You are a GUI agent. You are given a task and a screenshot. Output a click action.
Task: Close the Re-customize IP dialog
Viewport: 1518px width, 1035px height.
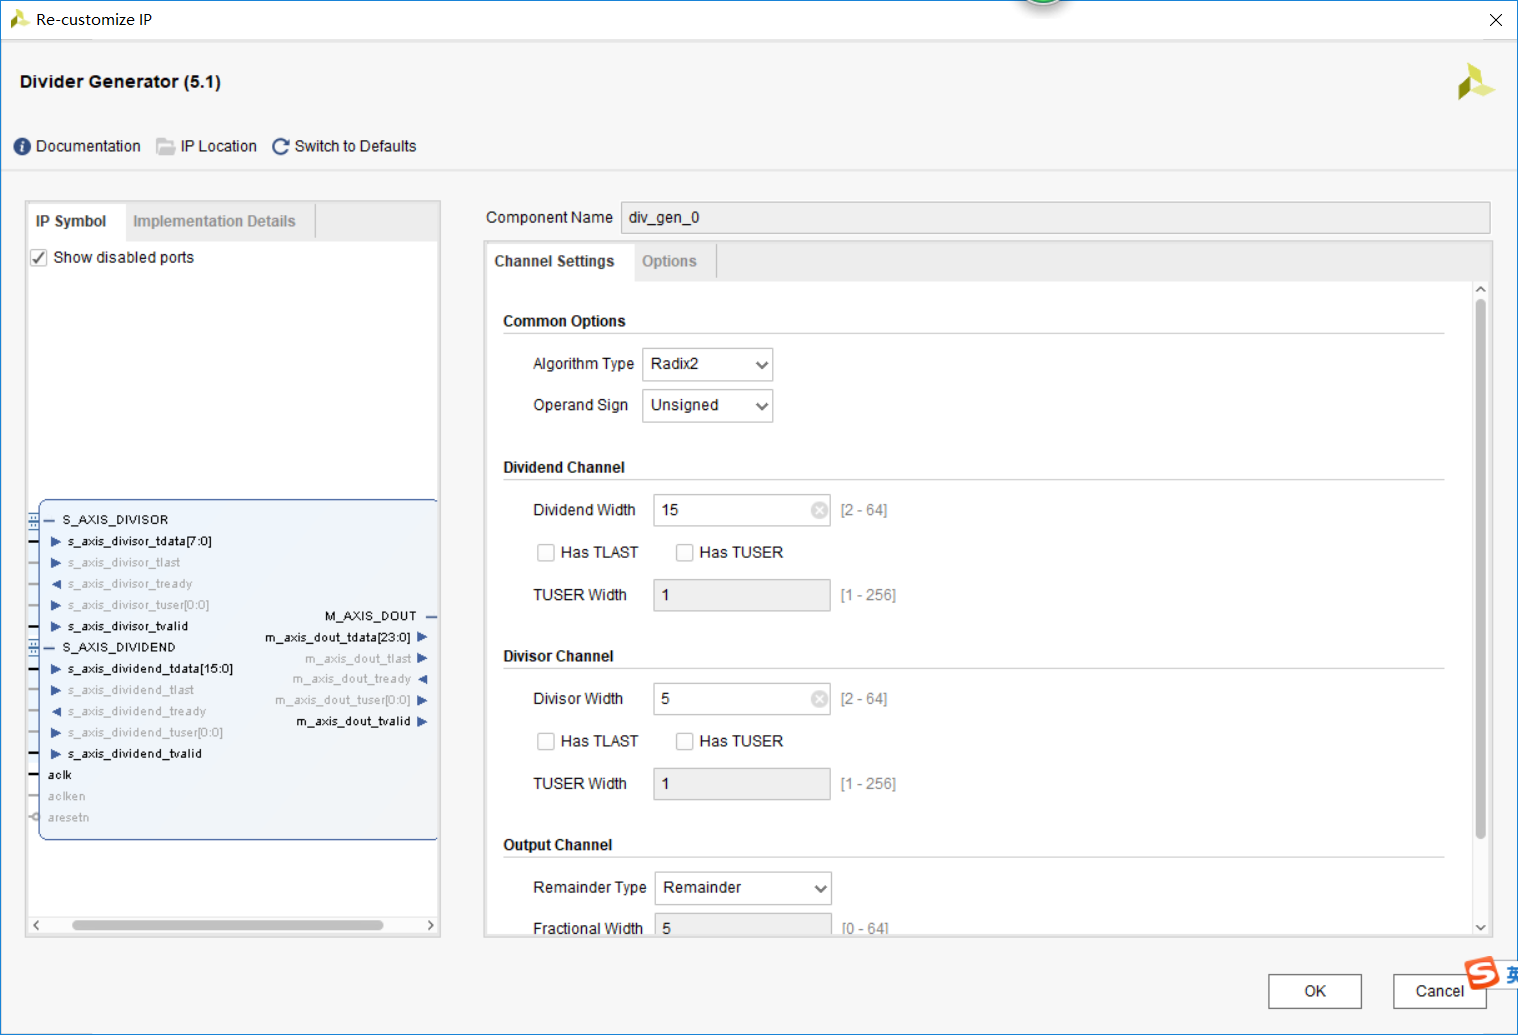point(1496,20)
